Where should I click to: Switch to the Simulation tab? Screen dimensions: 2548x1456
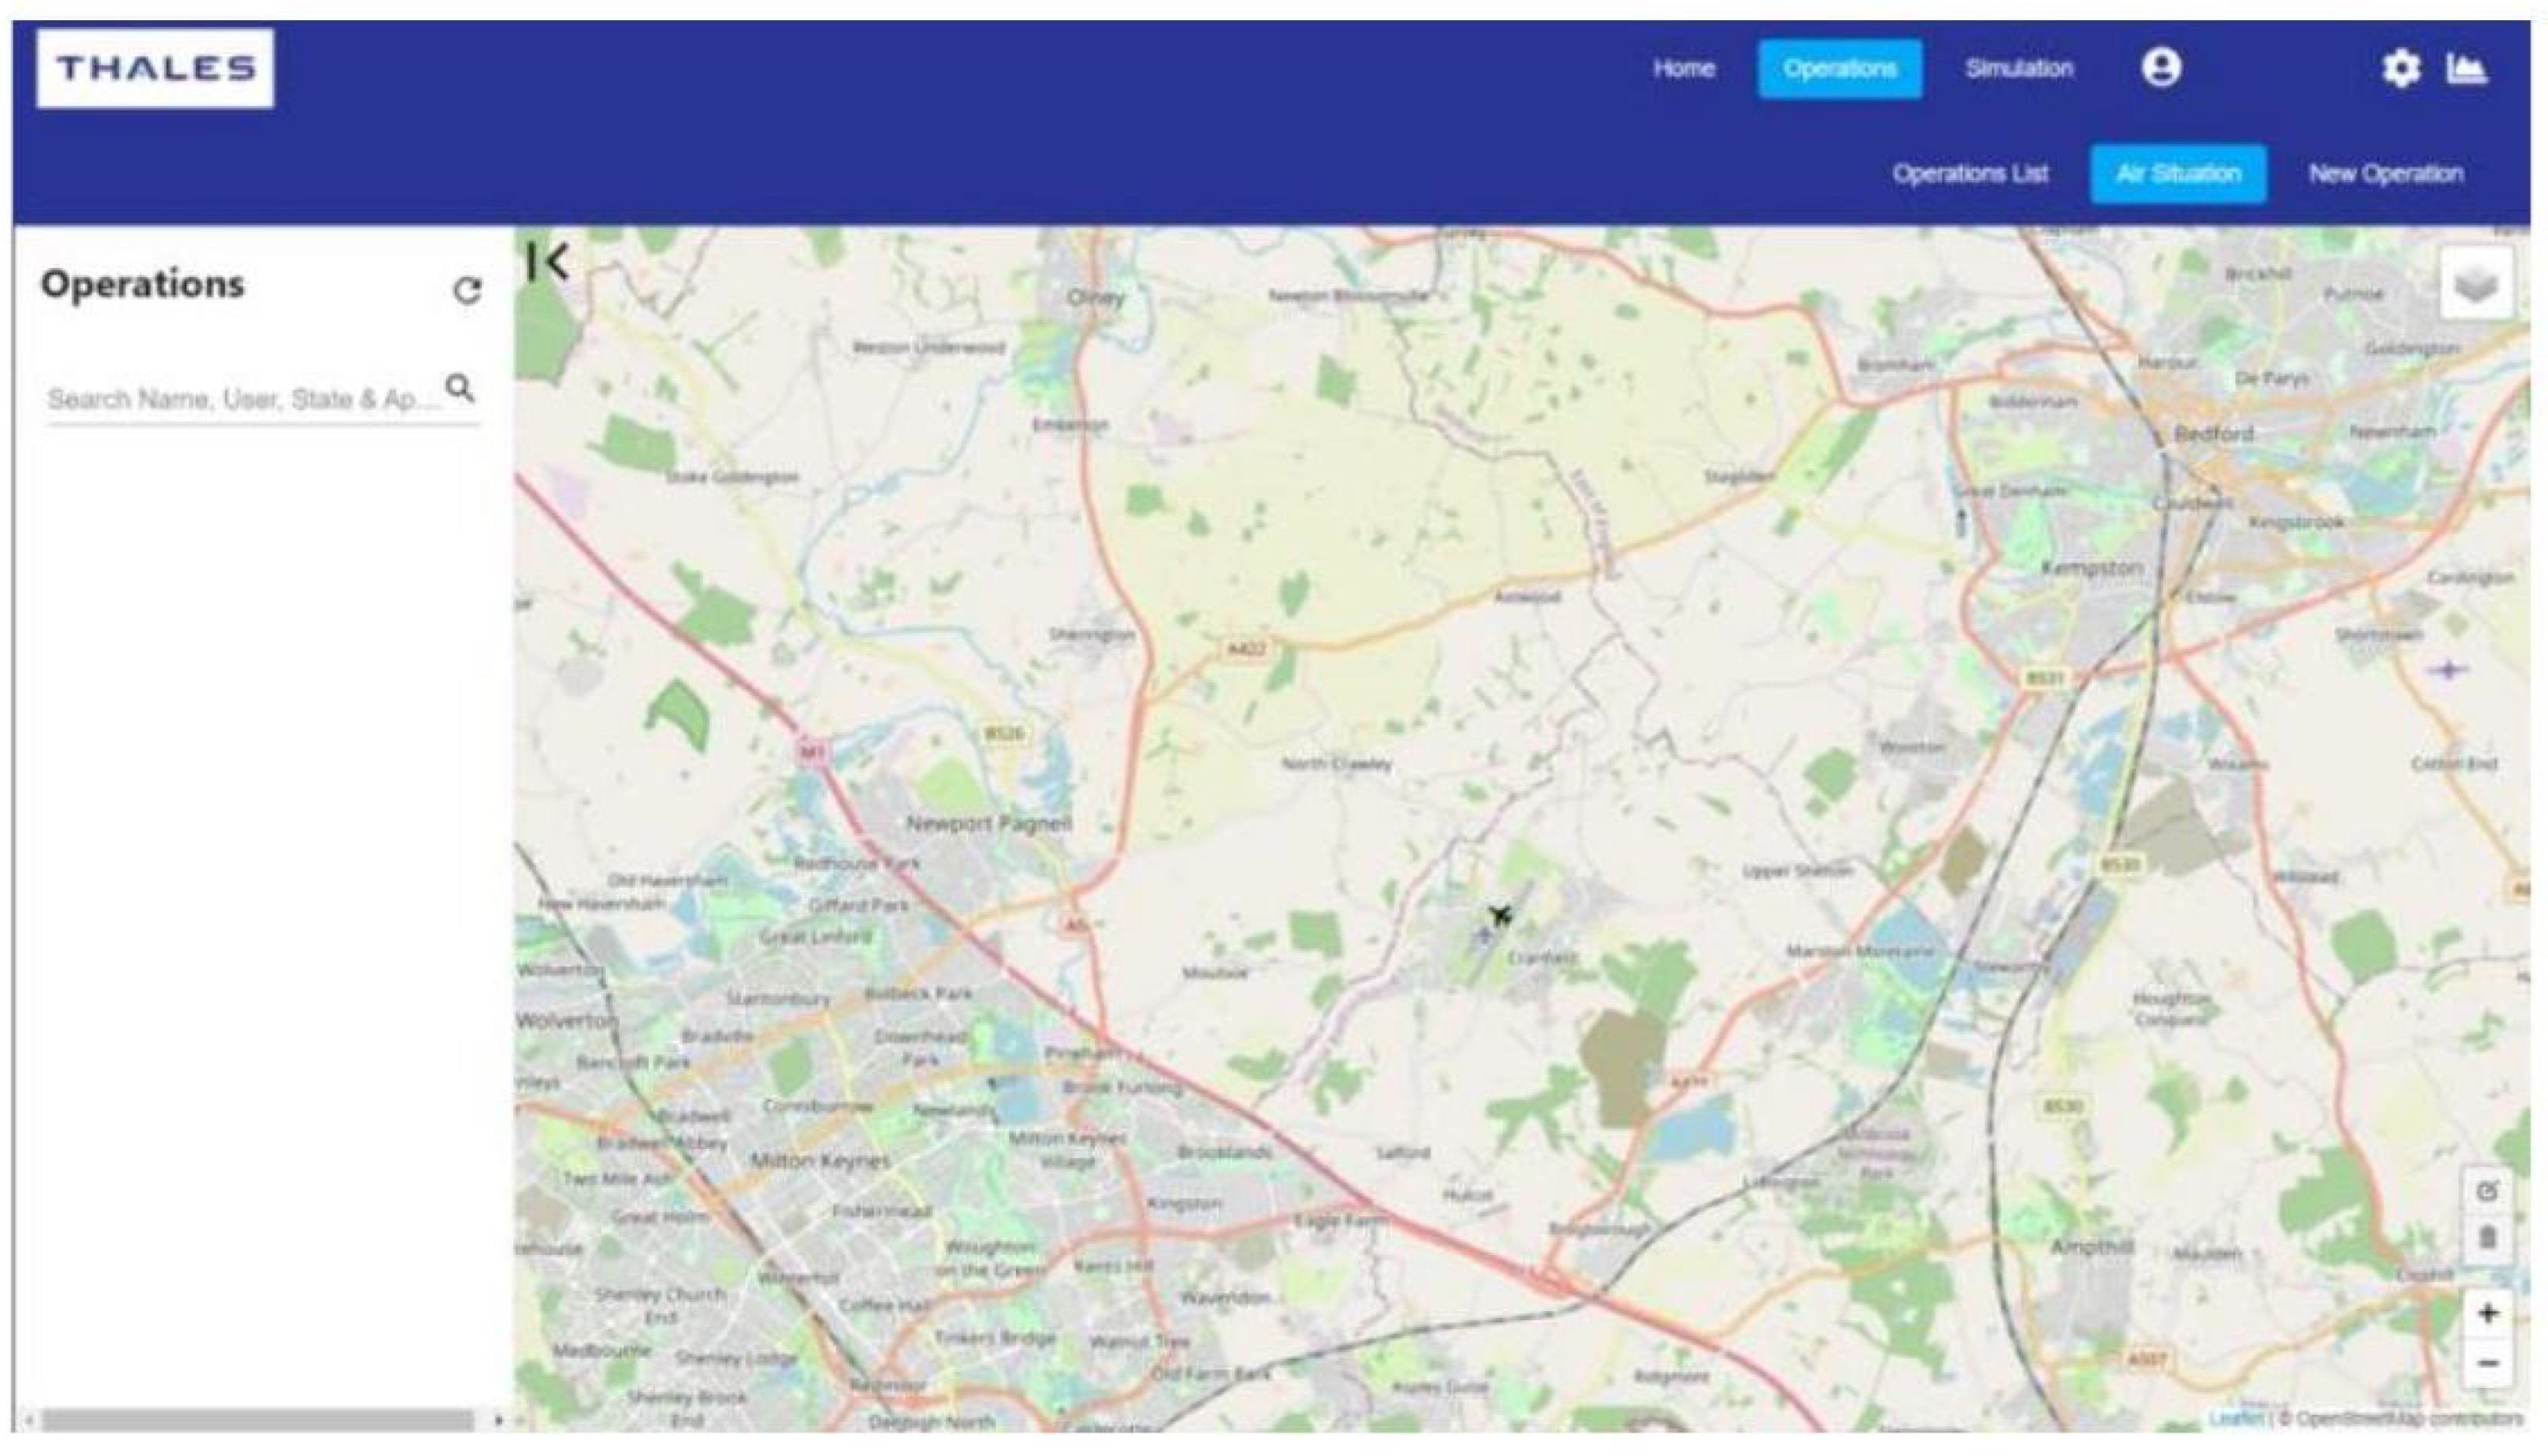(x=2018, y=68)
